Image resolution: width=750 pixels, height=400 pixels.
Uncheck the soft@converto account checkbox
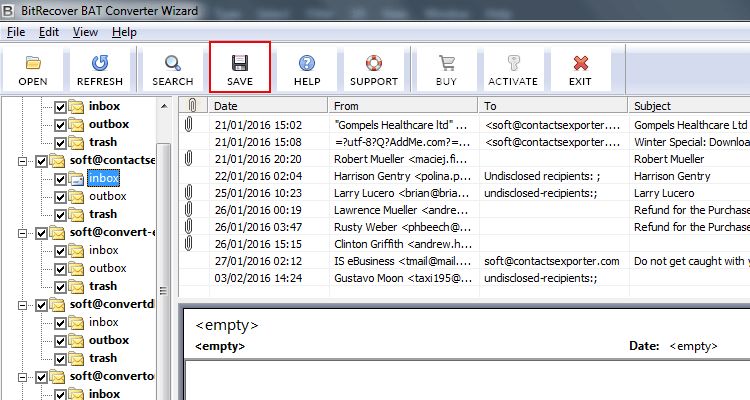[x=41, y=378]
